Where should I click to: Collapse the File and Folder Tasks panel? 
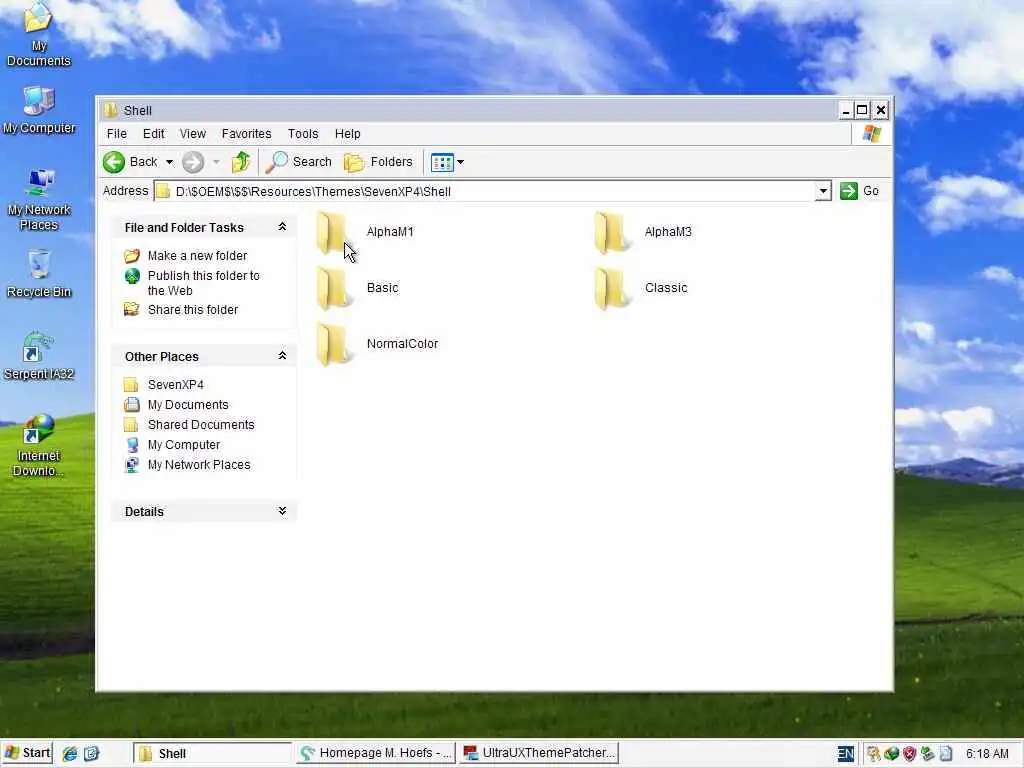coord(282,227)
